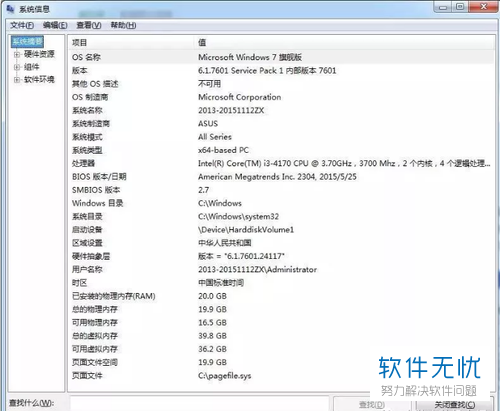Image resolution: width=500 pixels, height=411 pixels.
Task: Select the OS 制造商 row
Action: pyautogui.click(x=281, y=97)
